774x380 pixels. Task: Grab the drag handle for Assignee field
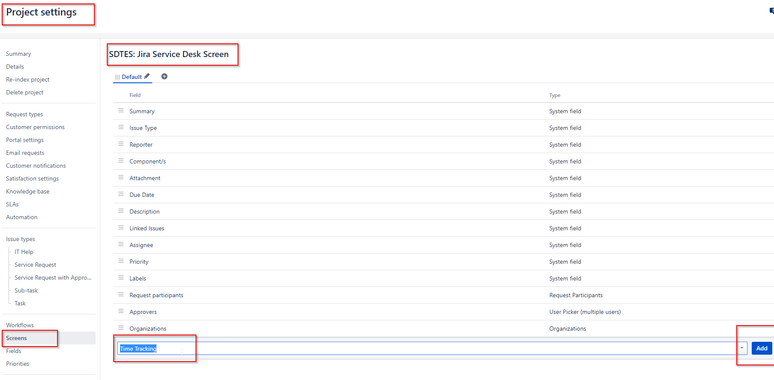point(120,244)
